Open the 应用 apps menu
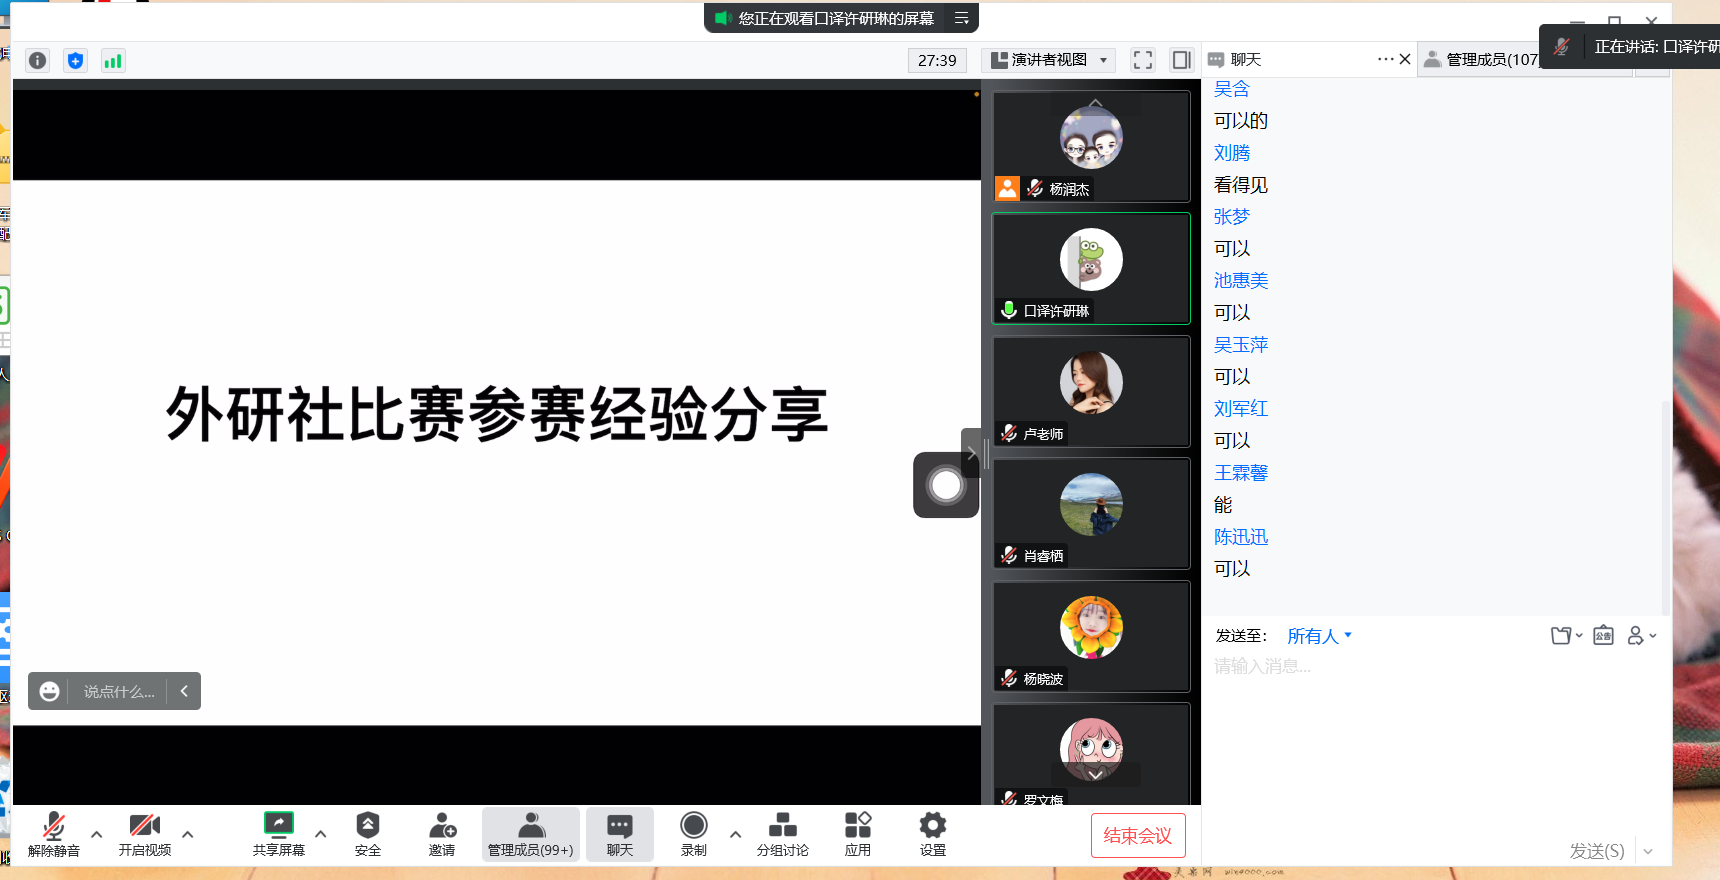This screenshot has height=880, width=1720. click(858, 835)
